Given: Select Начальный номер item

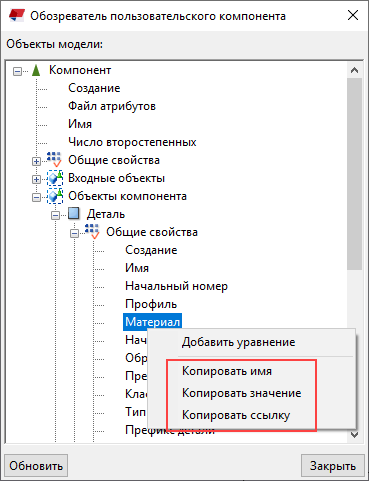Looking at the screenshot, I should [x=177, y=286].
